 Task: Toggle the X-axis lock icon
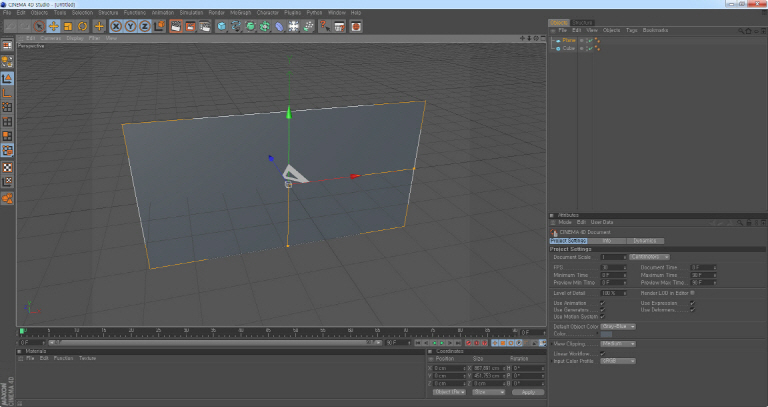pos(115,26)
